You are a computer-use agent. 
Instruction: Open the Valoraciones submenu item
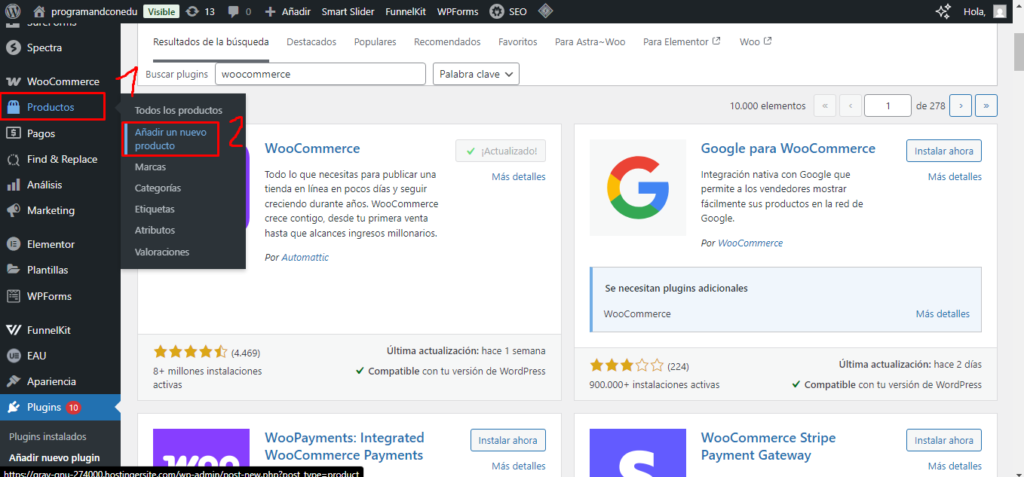pos(162,252)
